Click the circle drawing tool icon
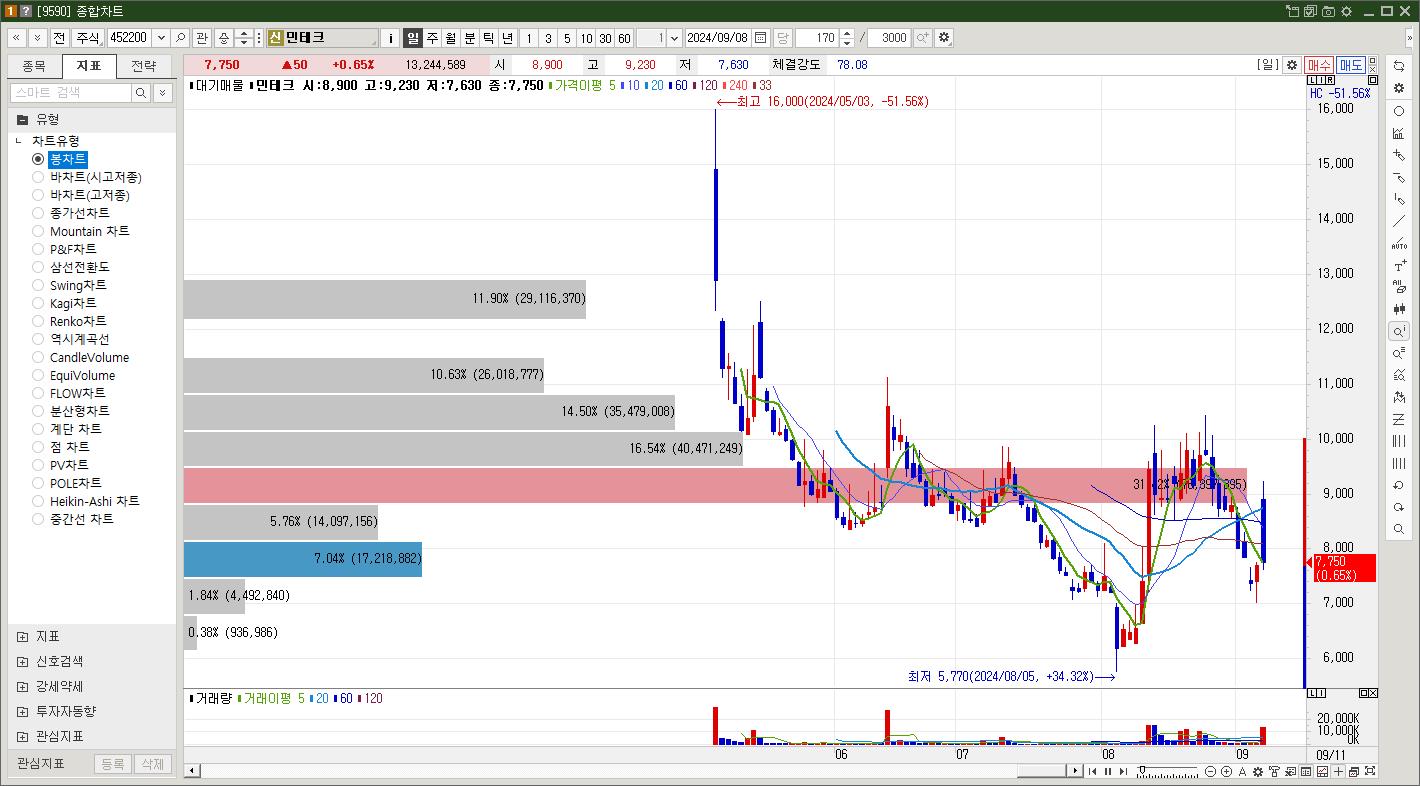The image size is (1420, 786). (1399, 111)
